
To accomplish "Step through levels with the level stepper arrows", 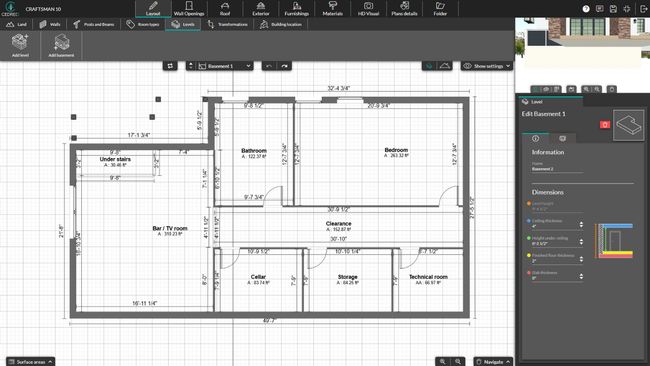I will tap(190, 66).
